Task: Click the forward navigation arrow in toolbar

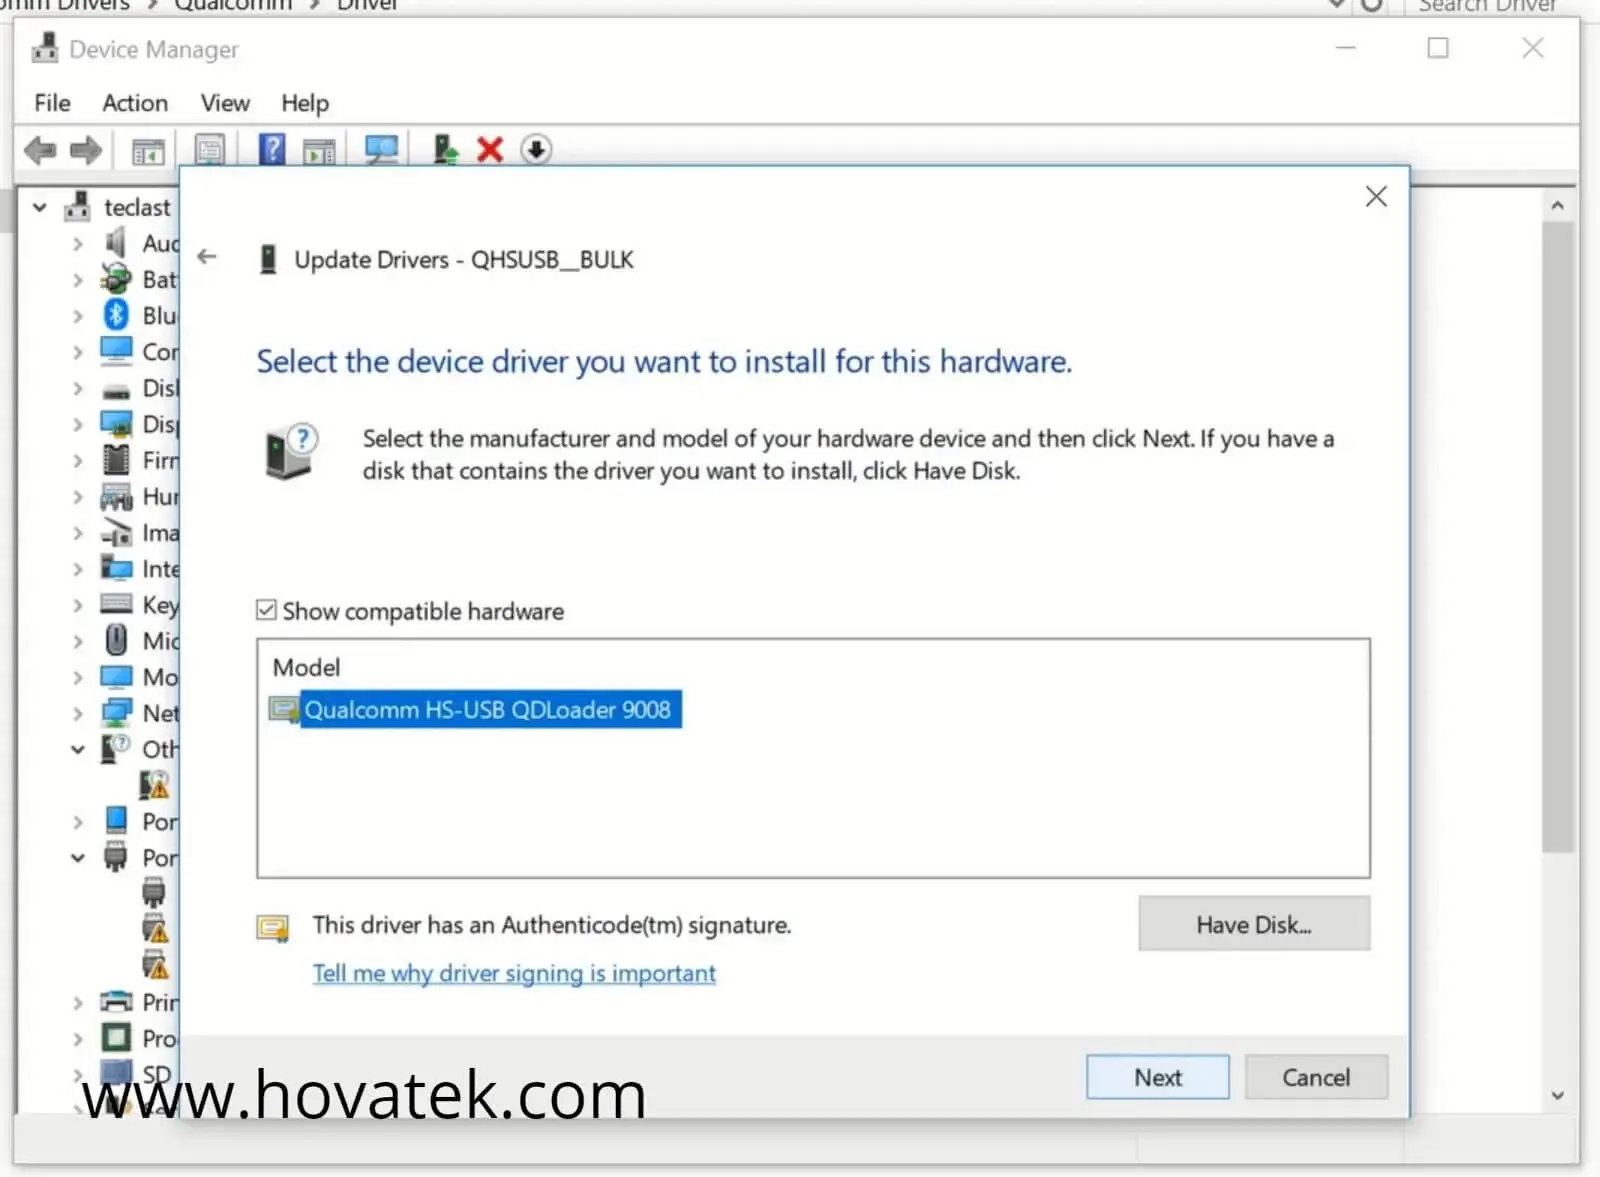Action: (x=86, y=149)
